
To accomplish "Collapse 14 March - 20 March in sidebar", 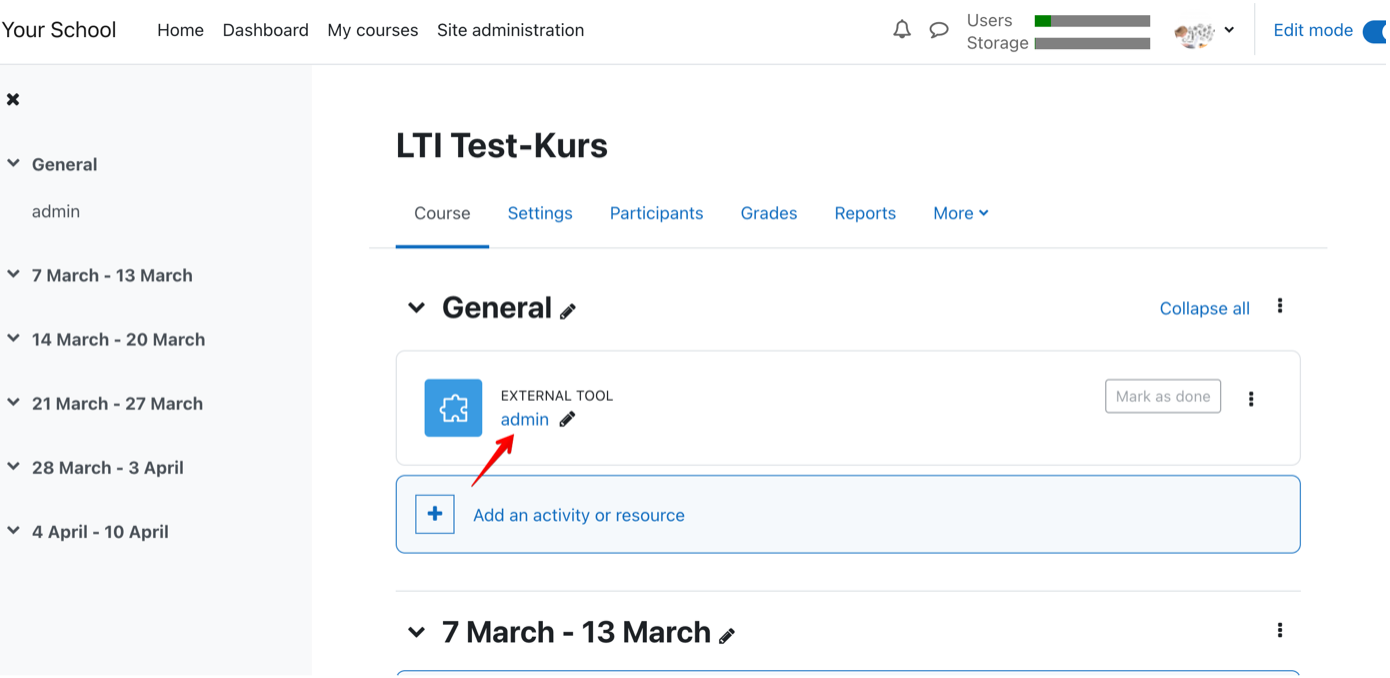I will pyautogui.click(x=14, y=339).
